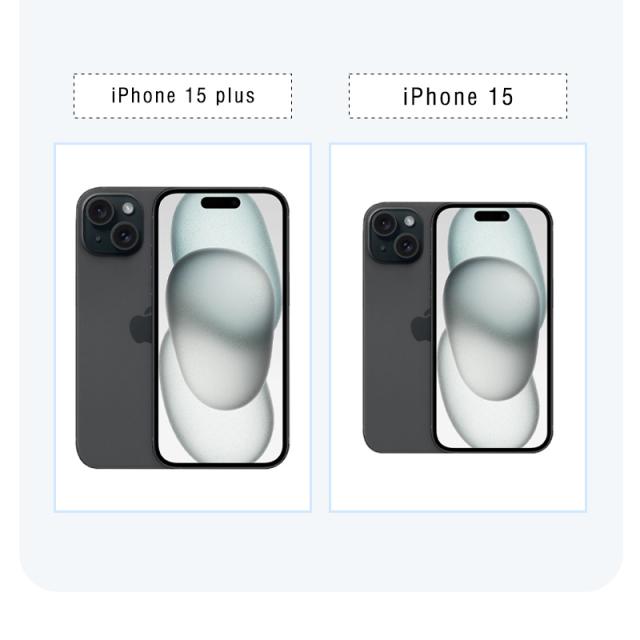Tap Dynamic Island on iPhone 15 screen
The height and width of the screenshot is (640, 640).
point(492,216)
